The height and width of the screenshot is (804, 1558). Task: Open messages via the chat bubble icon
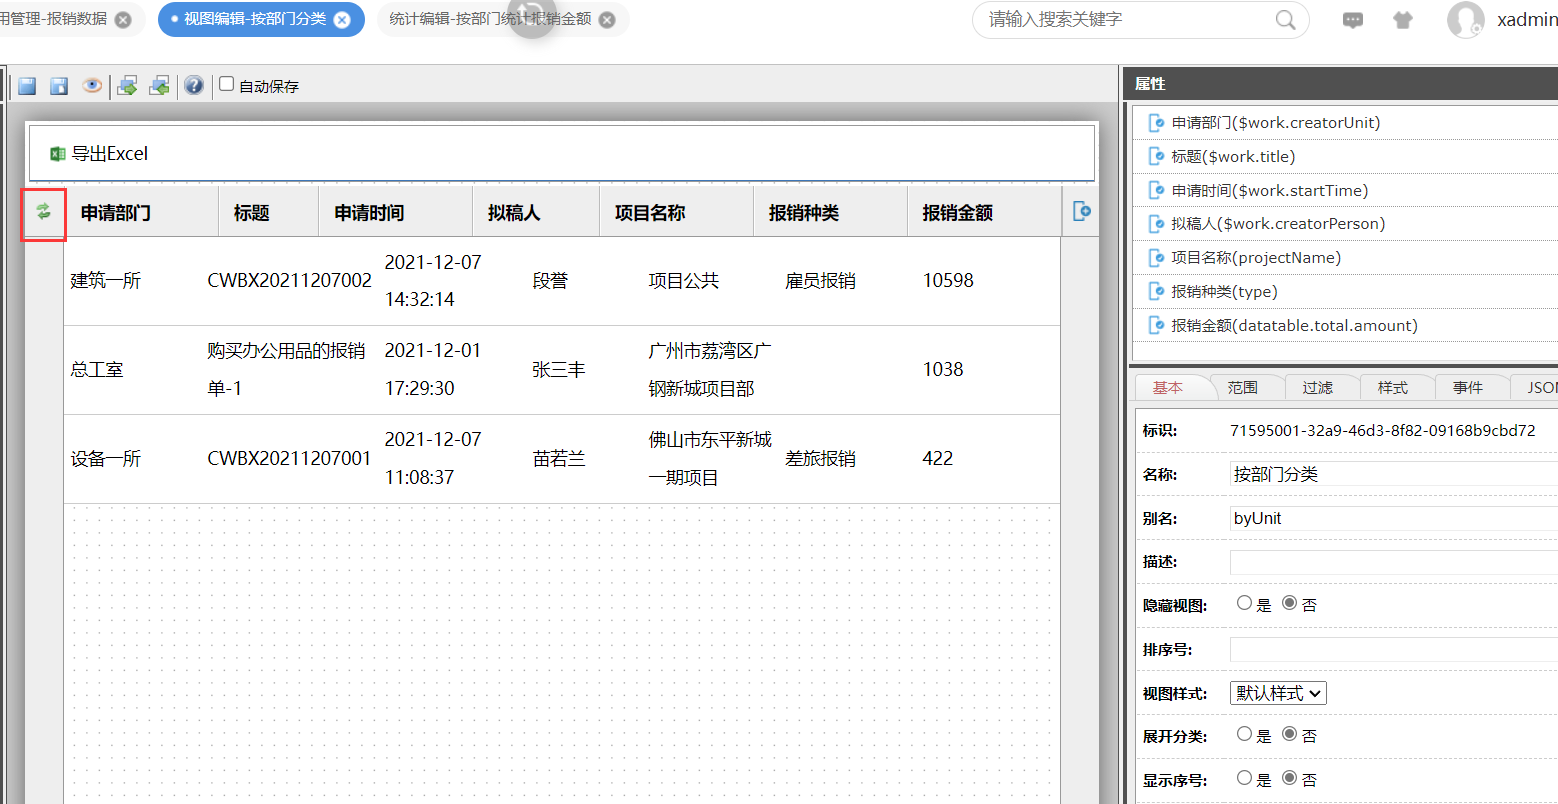pyautogui.click(x=1353, y=20)
